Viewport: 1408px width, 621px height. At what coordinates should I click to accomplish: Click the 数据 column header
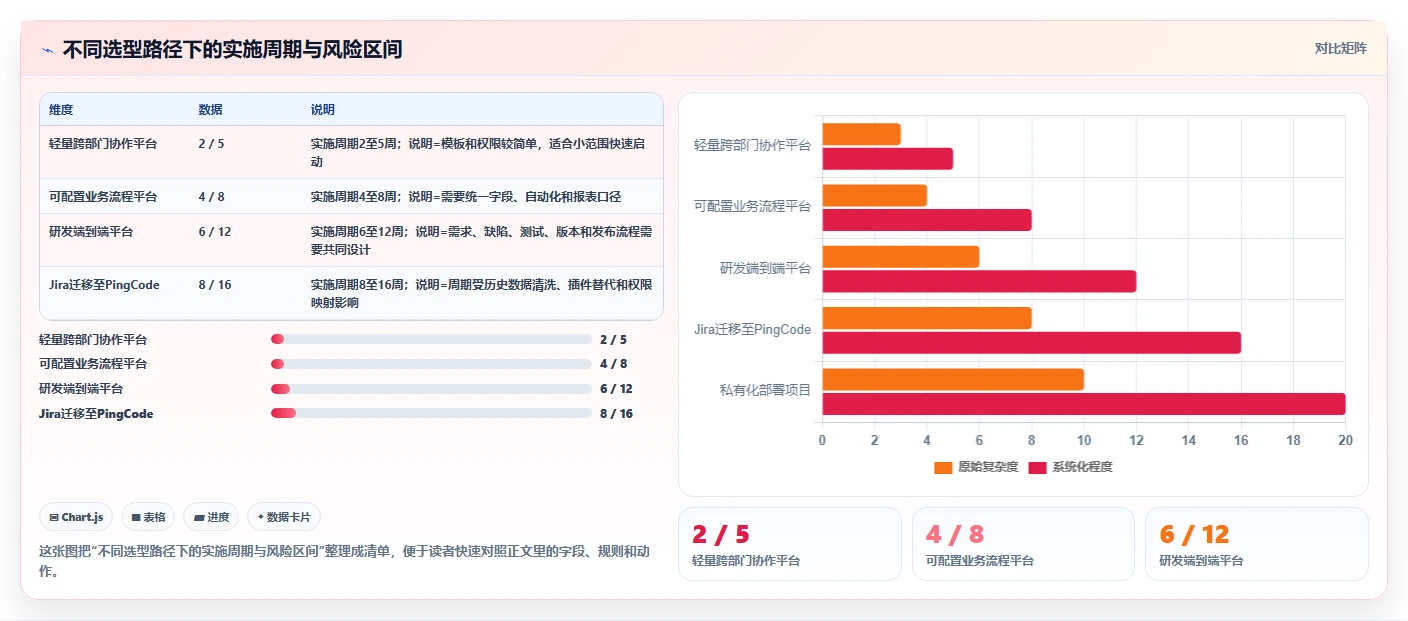point(210,109)
